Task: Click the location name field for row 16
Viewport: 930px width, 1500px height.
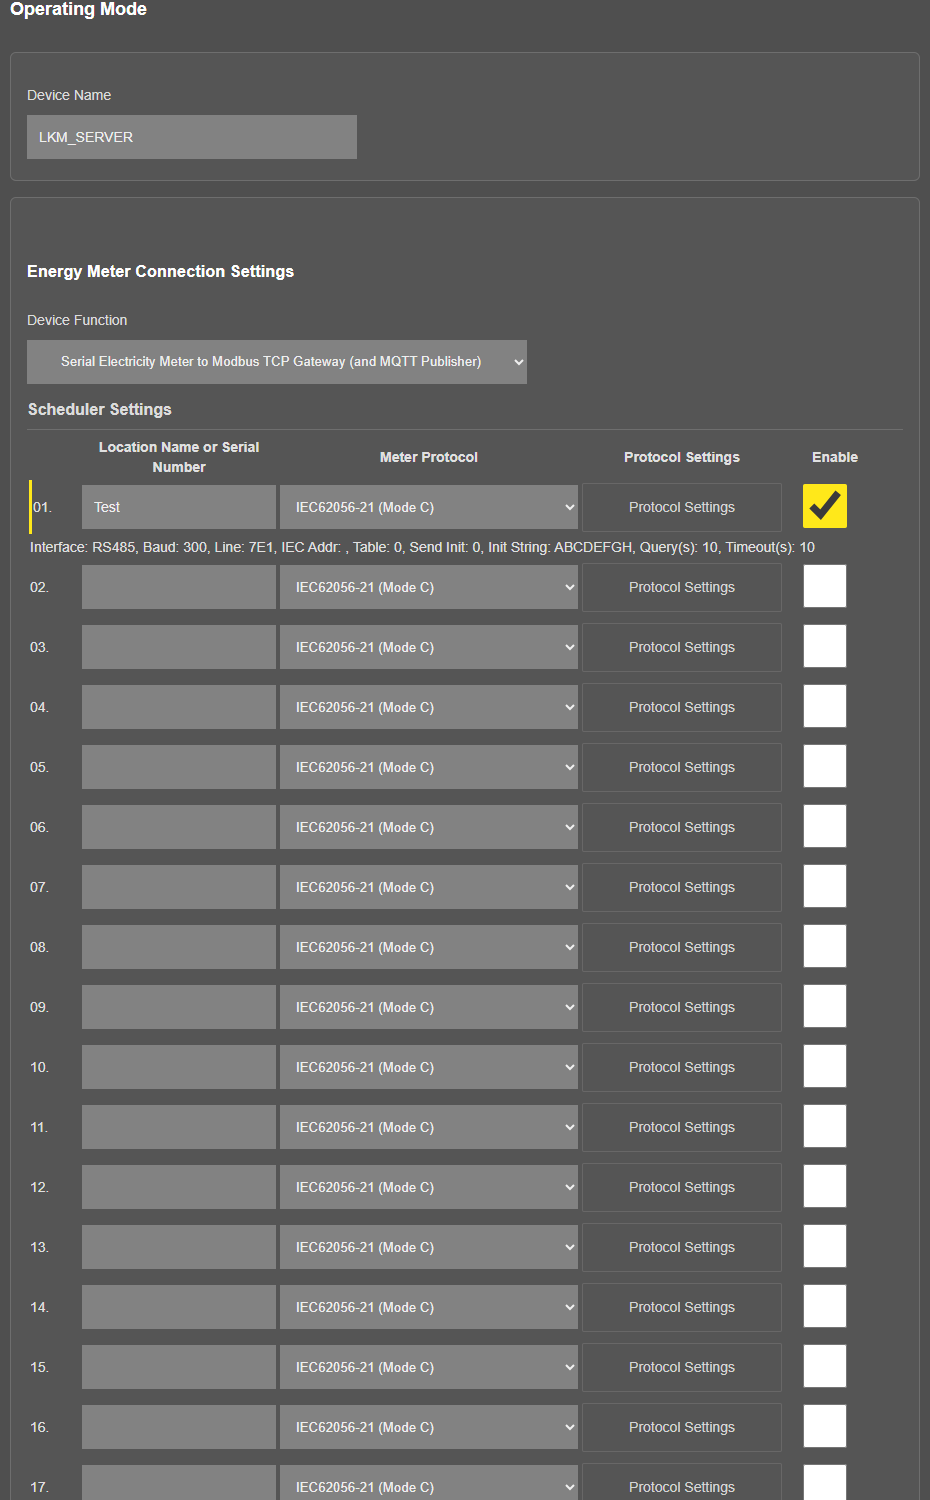Action: (179, 1427)
